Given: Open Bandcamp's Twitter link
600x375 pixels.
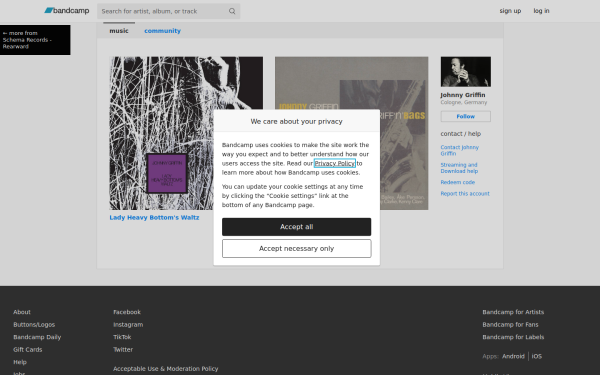Looking at the screenshot, I should pyautogui.click(x=123, y=349).
